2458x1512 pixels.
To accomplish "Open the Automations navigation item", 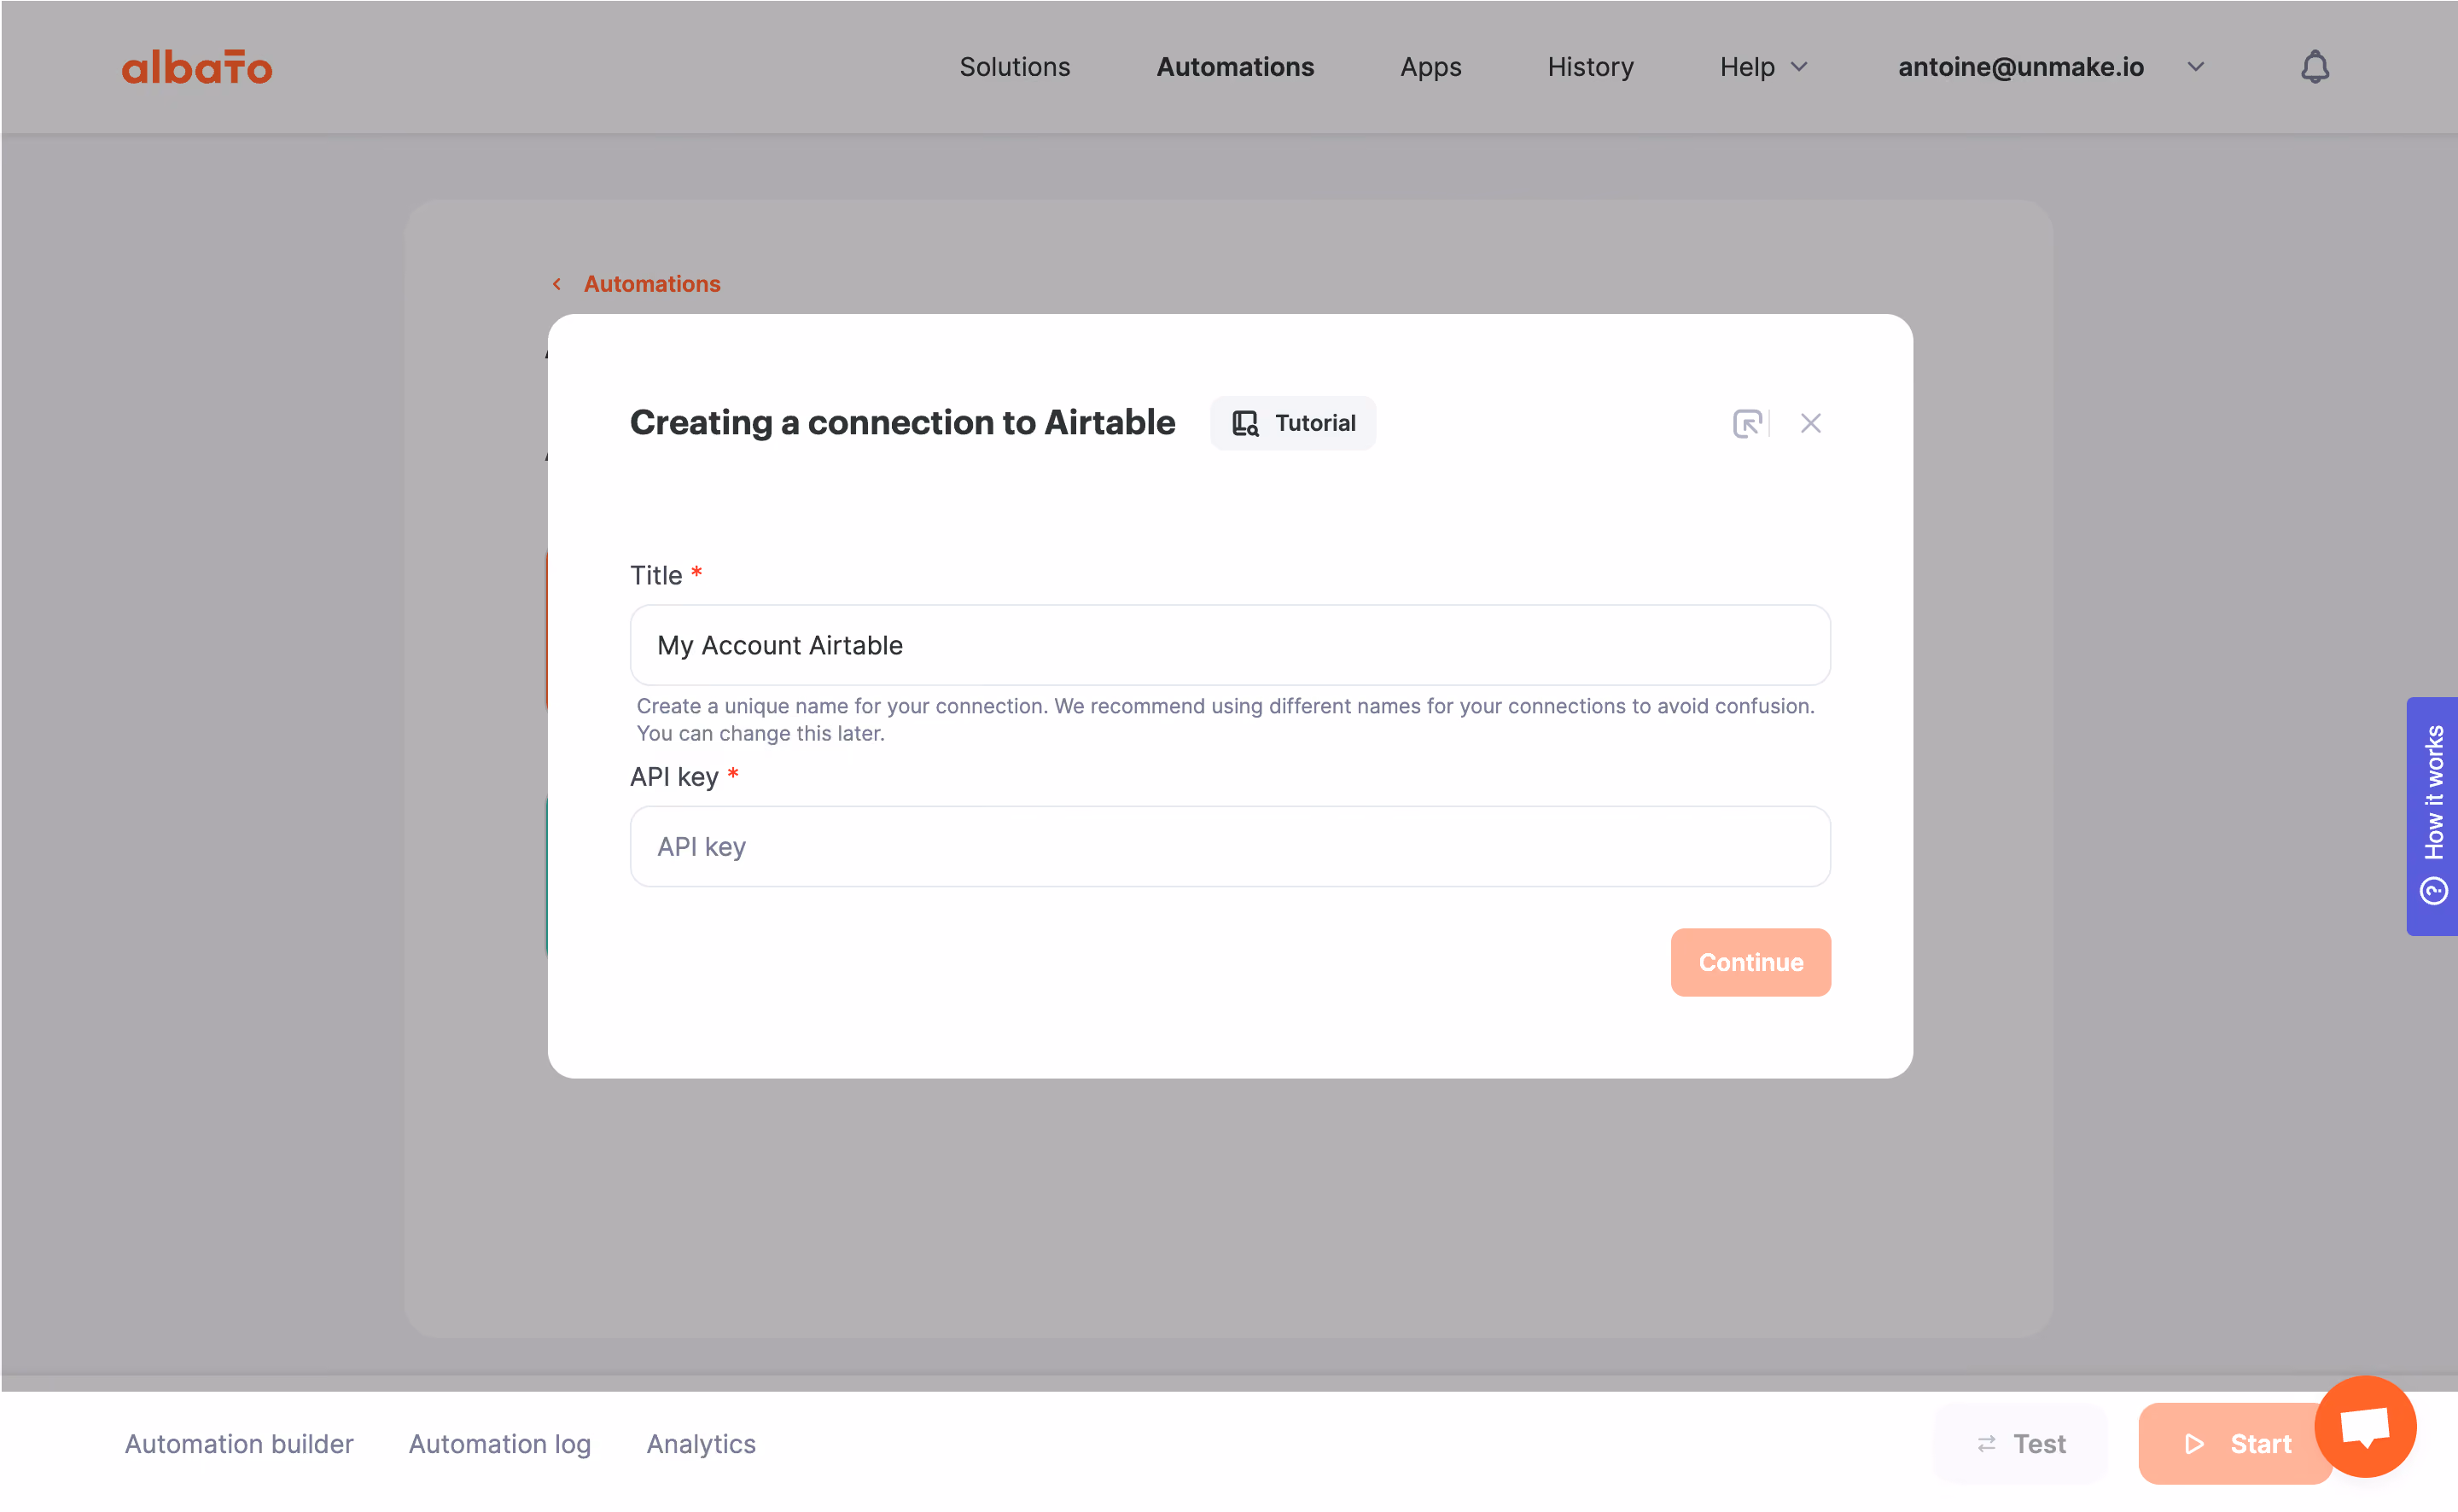I will pos(1235,67).
